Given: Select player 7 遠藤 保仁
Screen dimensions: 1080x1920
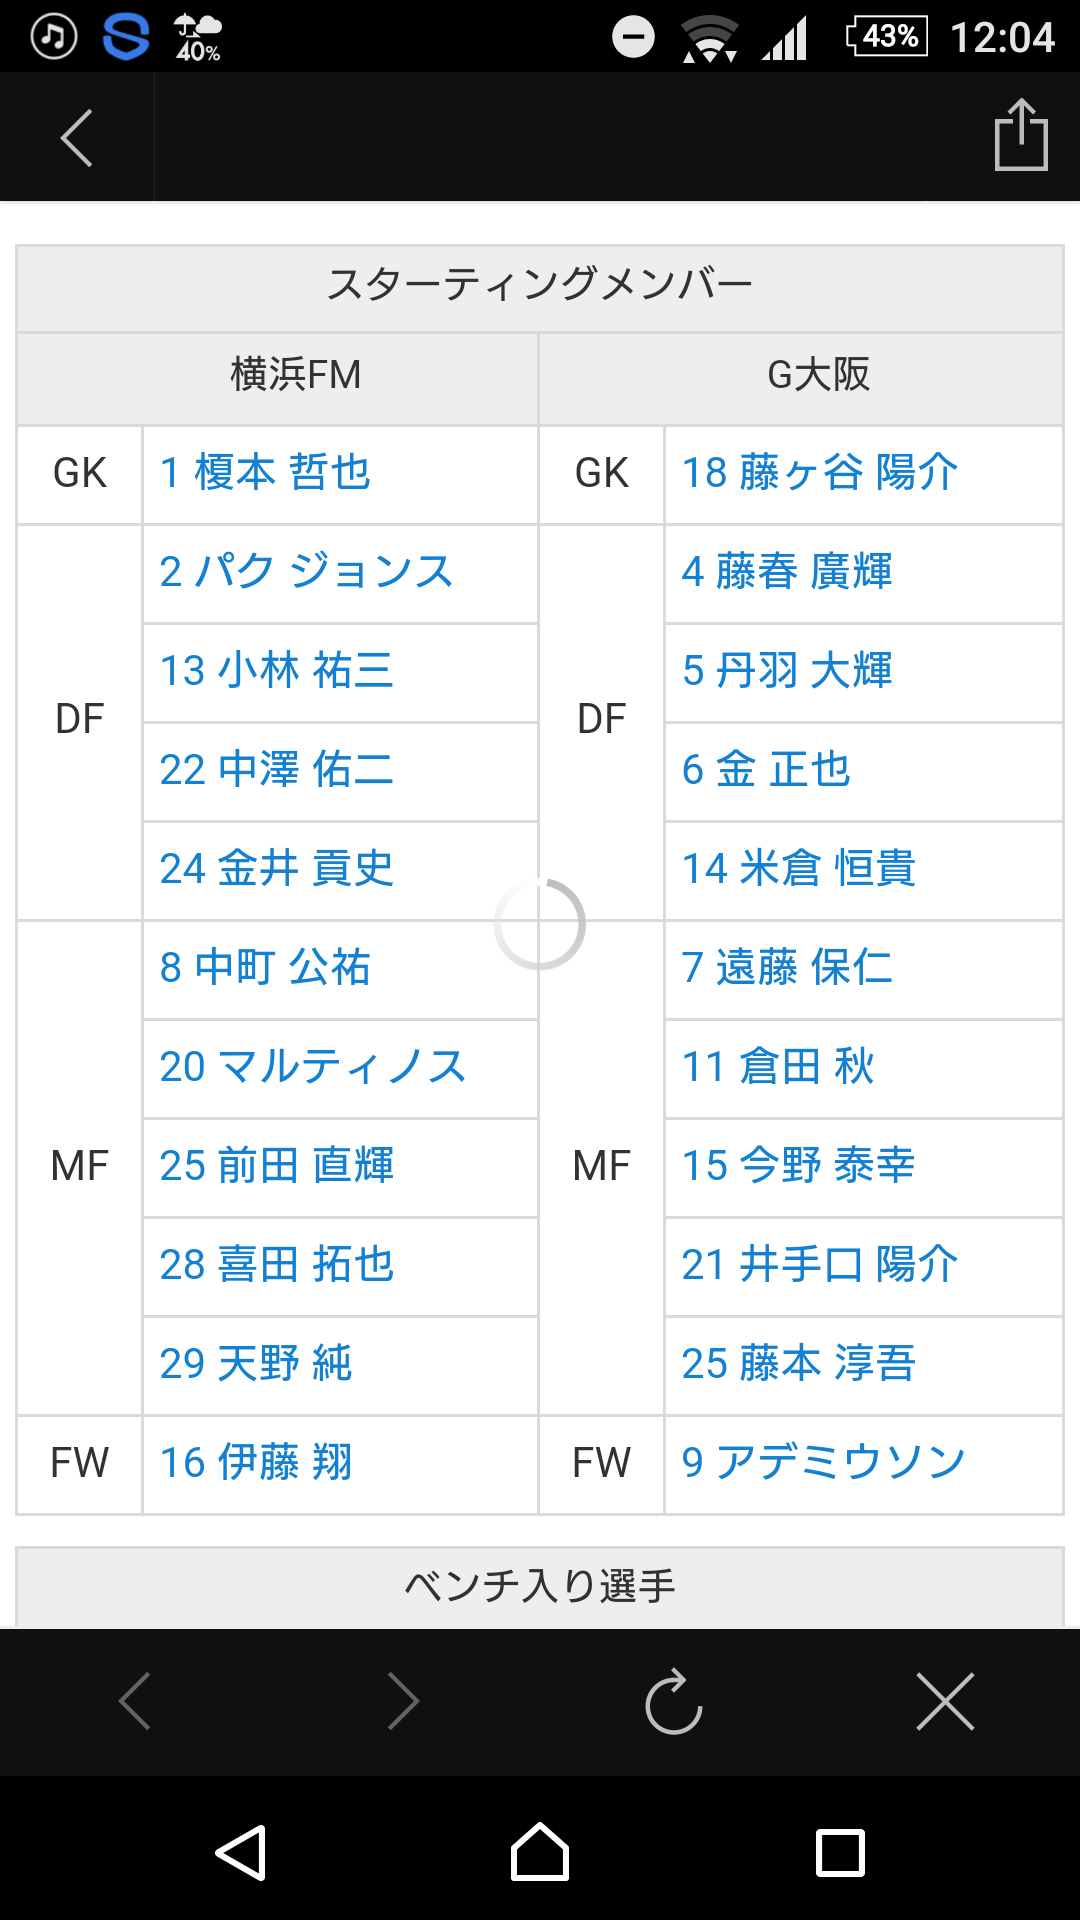Looking at the screenshot, I should click(786, 968).
